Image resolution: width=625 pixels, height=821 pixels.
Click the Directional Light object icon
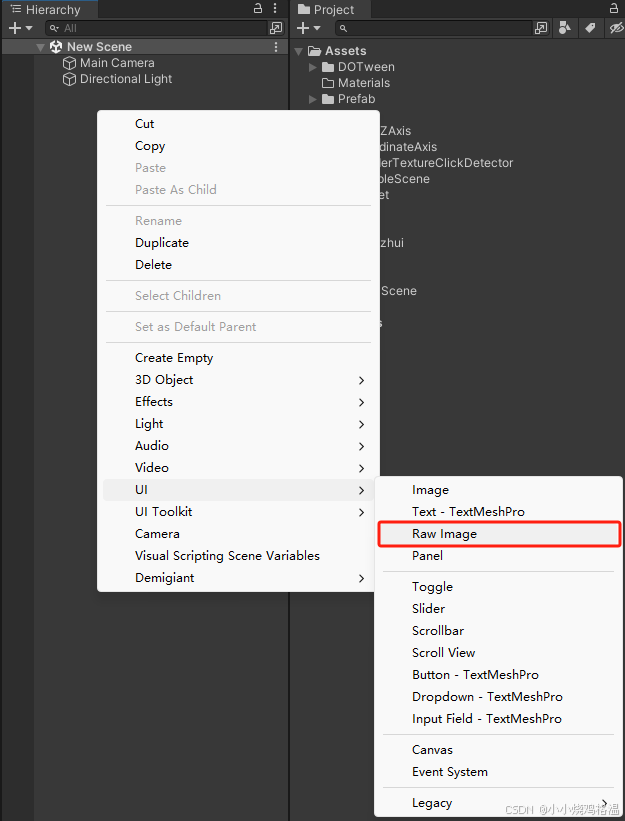tap(68, 78)
